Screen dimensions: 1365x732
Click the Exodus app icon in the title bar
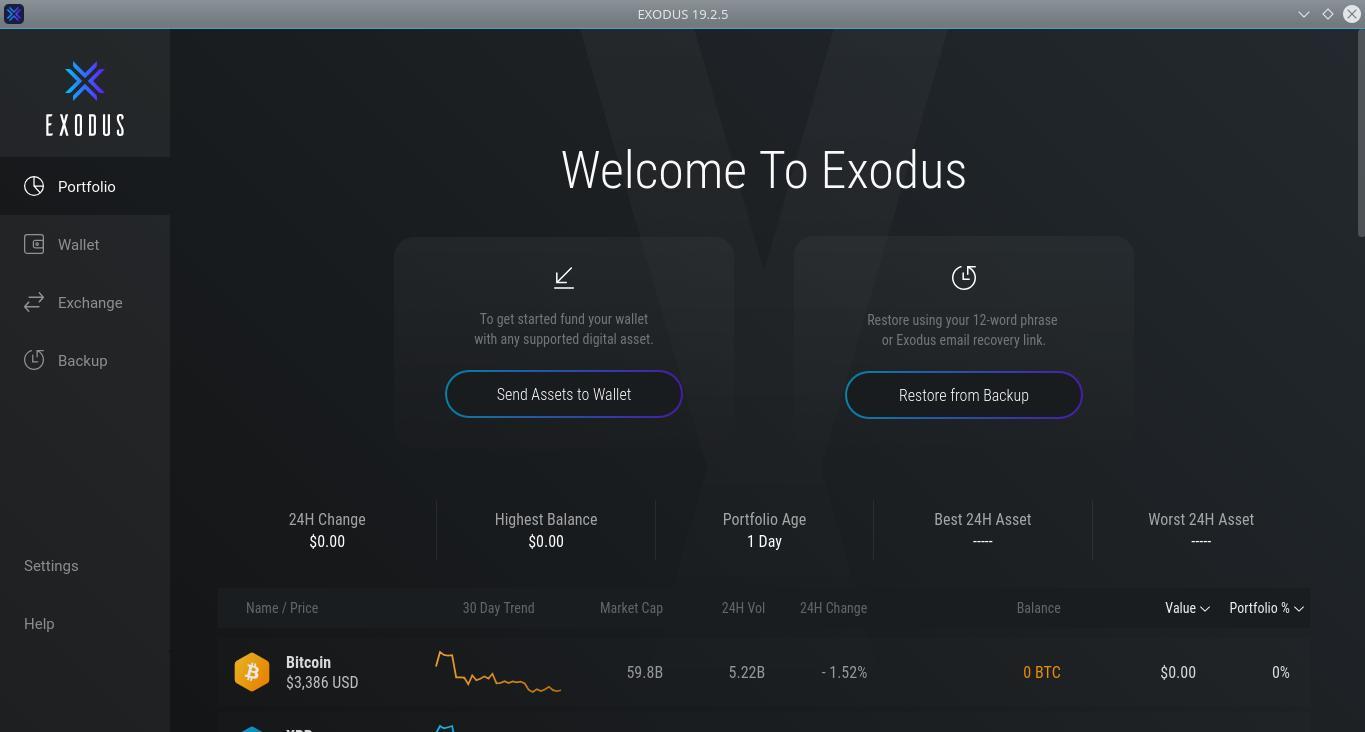(x=14, y=14)
